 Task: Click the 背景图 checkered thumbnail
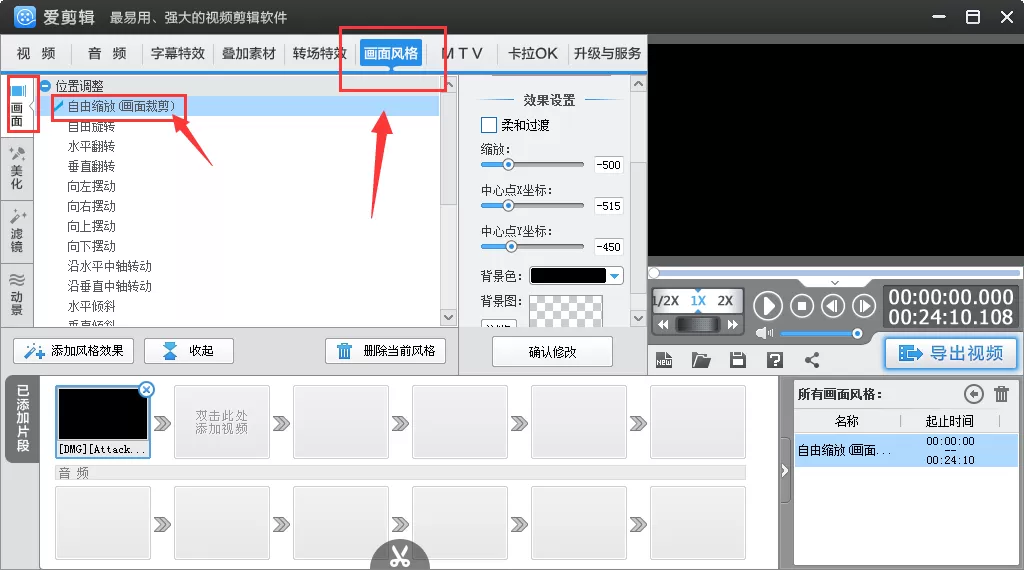[566, 311]
